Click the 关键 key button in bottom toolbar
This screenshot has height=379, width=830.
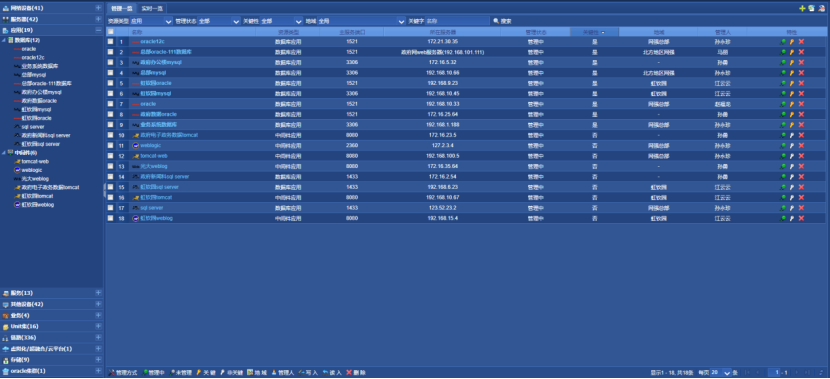pos(206,373)
